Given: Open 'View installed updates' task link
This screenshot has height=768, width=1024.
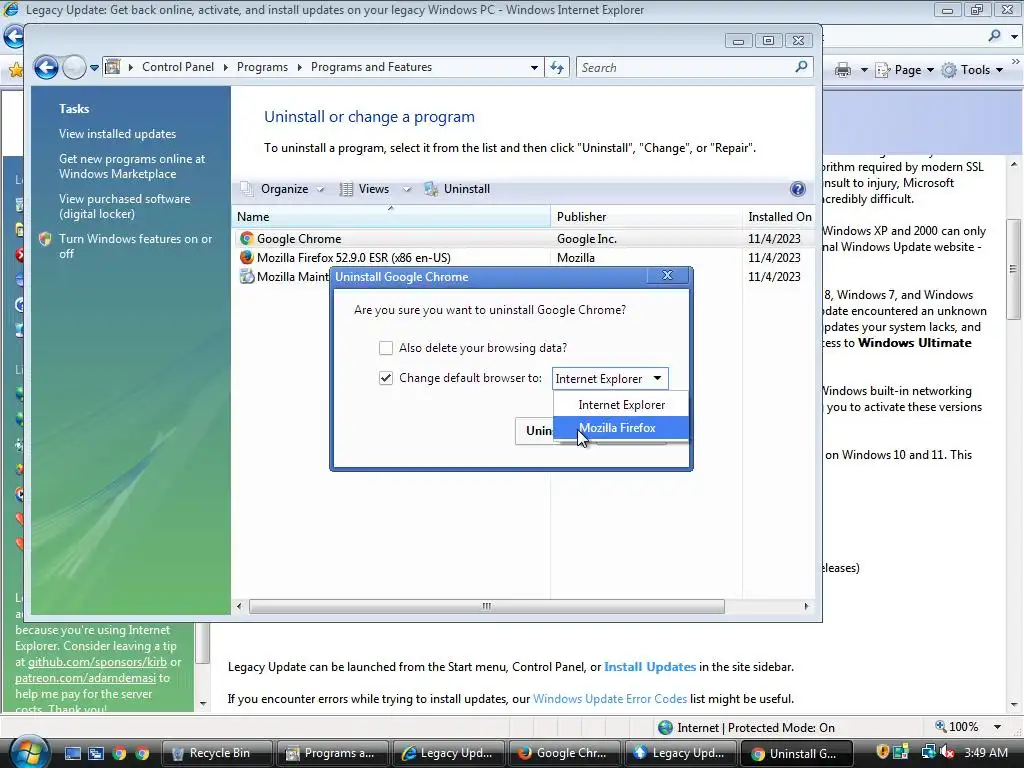Looking at the screenshot, I should 118,134.
